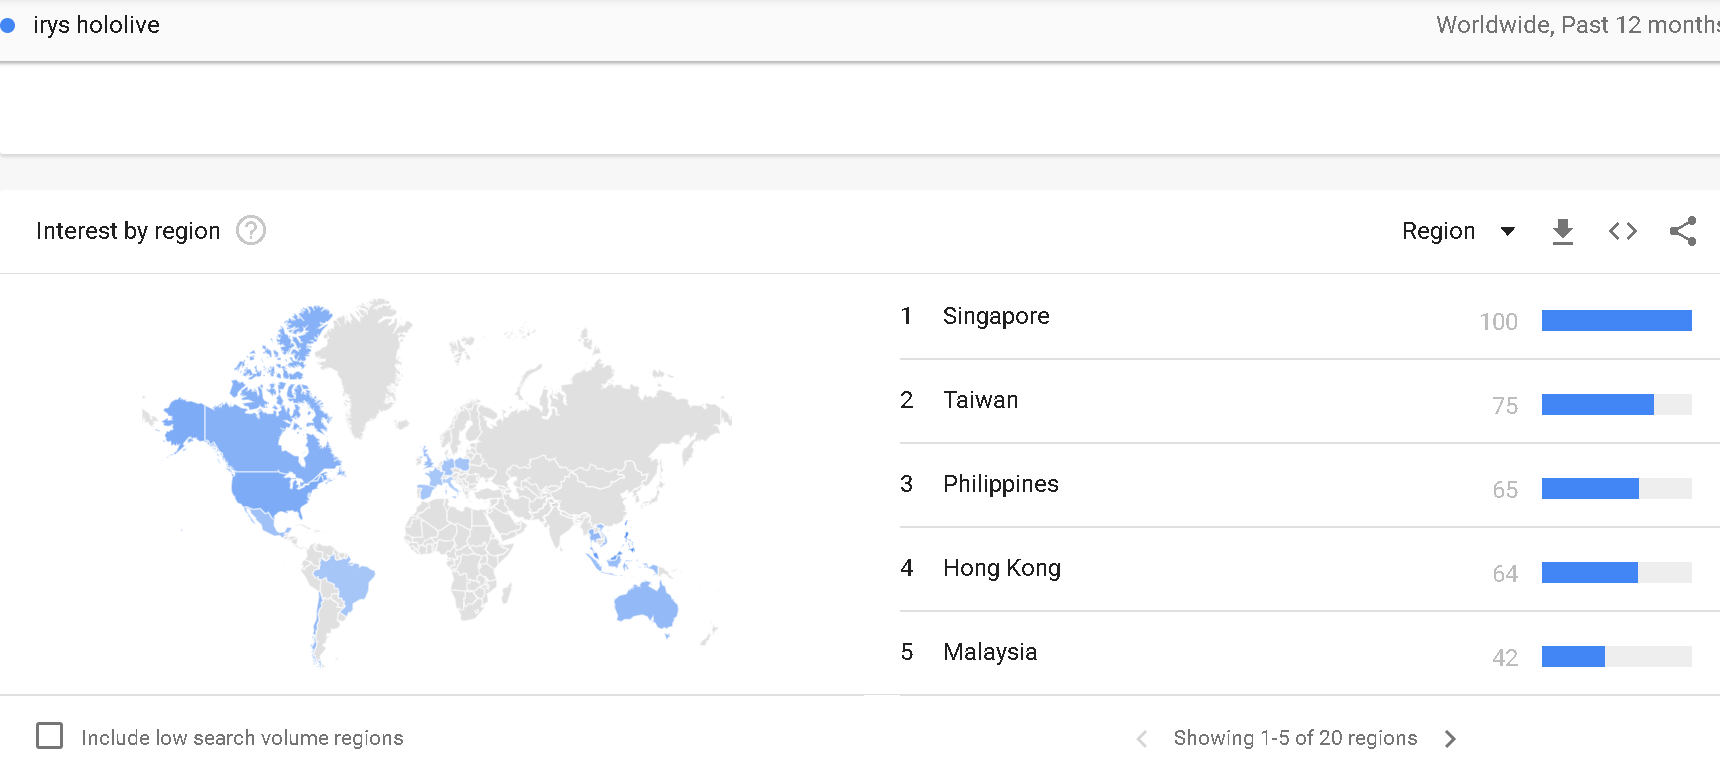Click the blue dot beside irys hololive
The image size is (1720, 758).
[8, 26]
